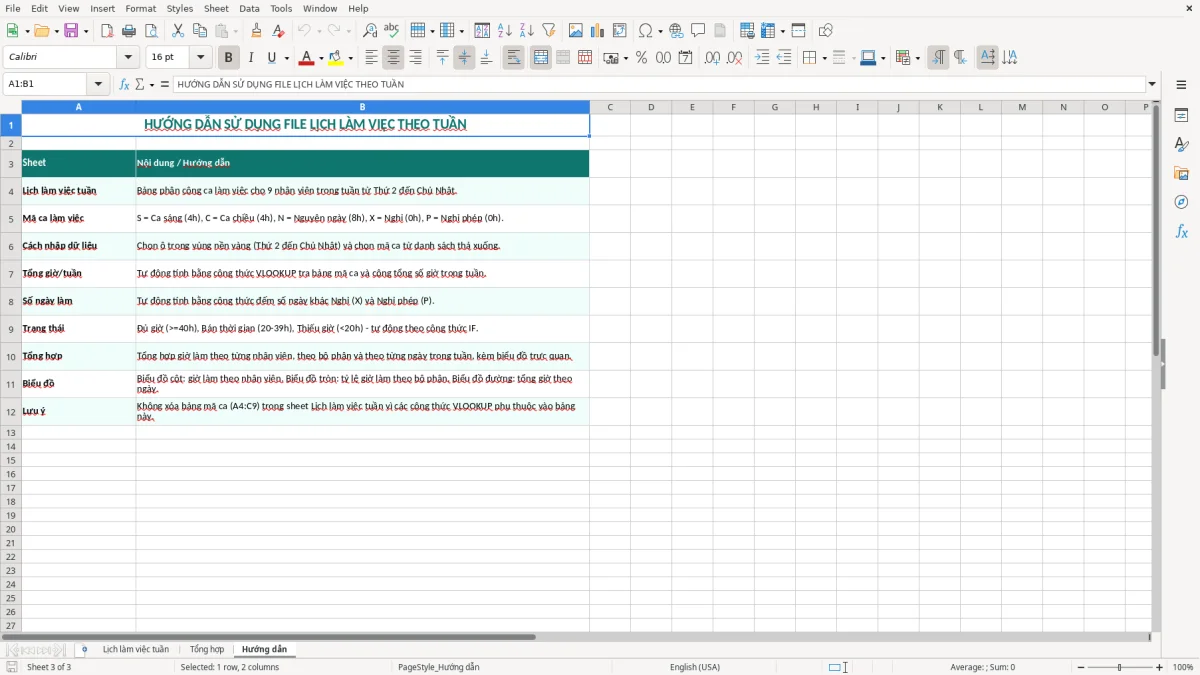
Task: Click the Insert Comment icon
Action: [698, 31]
